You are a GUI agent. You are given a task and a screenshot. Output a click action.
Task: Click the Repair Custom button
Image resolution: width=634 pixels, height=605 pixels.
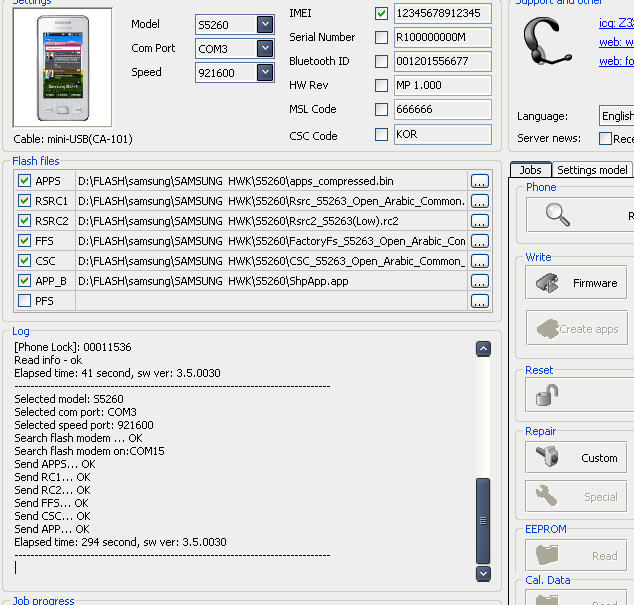(576, 457)
